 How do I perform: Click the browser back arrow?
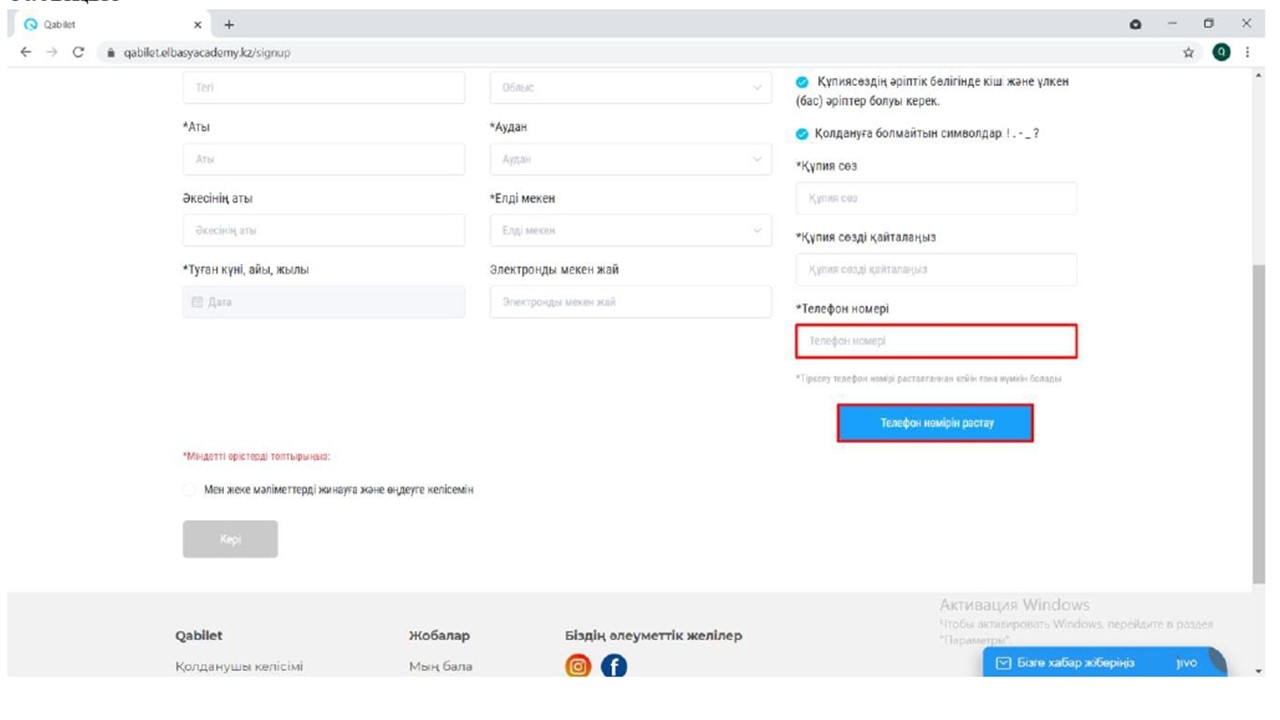coord(26,53)
